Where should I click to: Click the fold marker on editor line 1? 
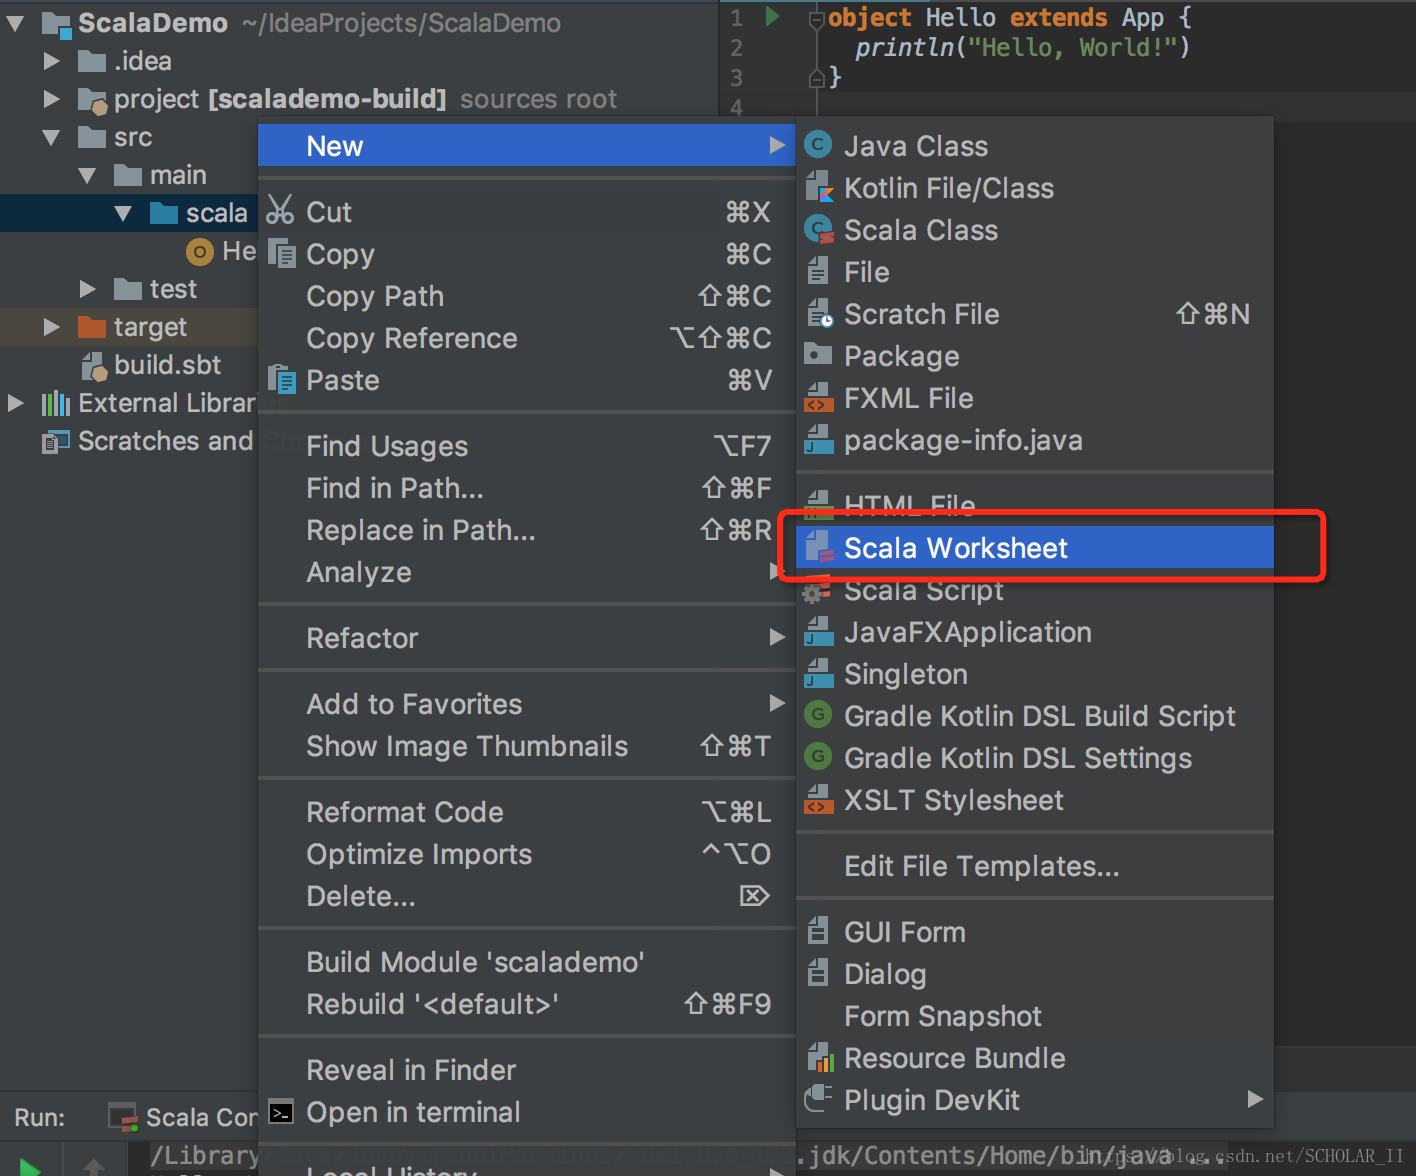coord(816,18)
